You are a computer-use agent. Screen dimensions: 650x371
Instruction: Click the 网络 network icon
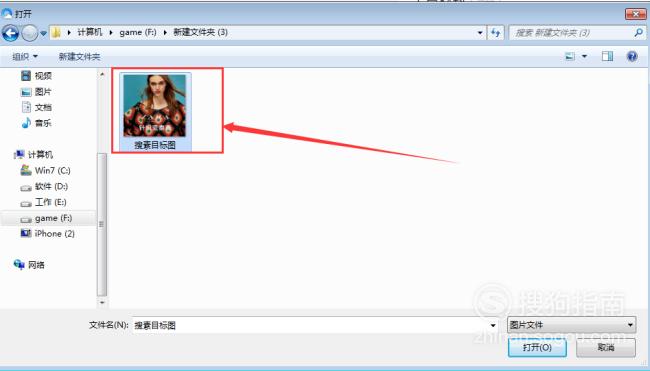(x=19, y=264)
